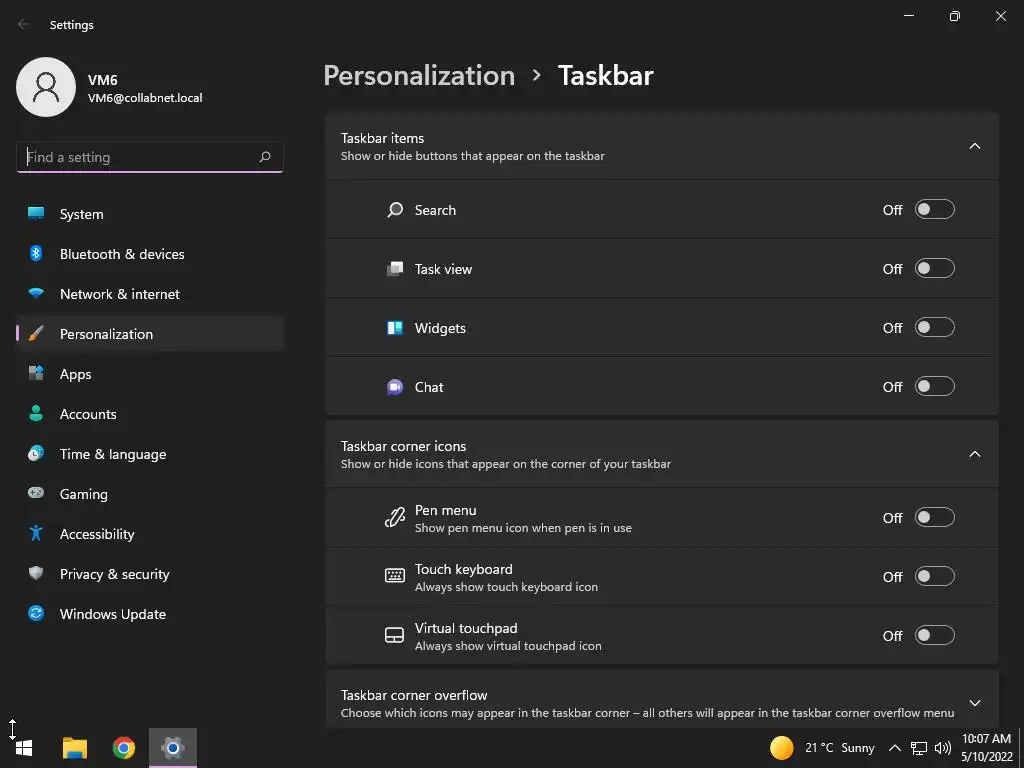
Task: Click the Accessibility icon in sidebar
Action: tap(36, 534)
